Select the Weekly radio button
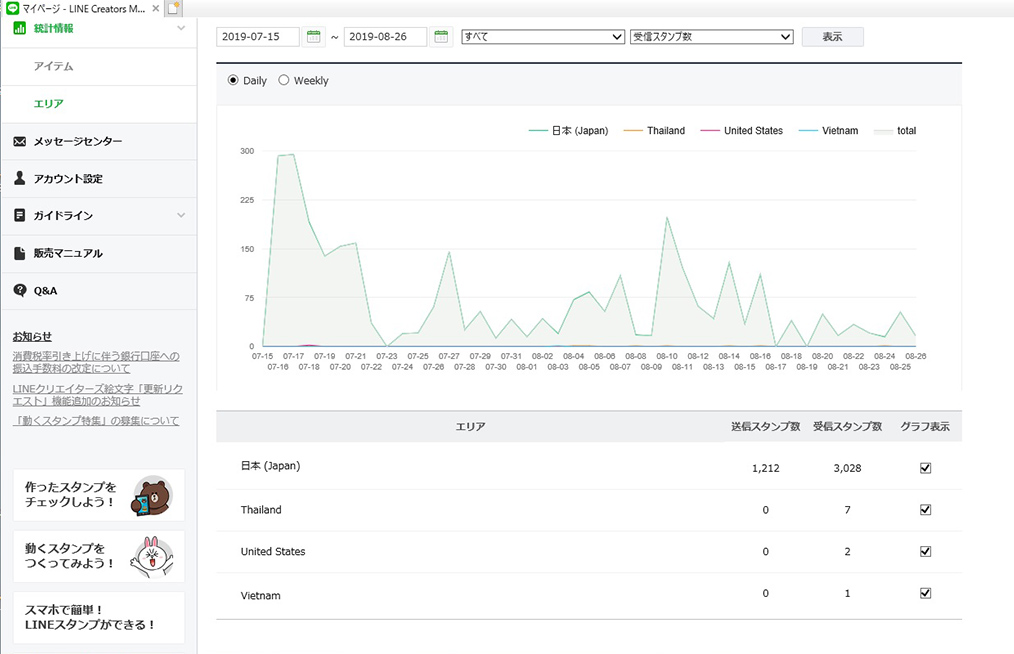 click(284, 80)
